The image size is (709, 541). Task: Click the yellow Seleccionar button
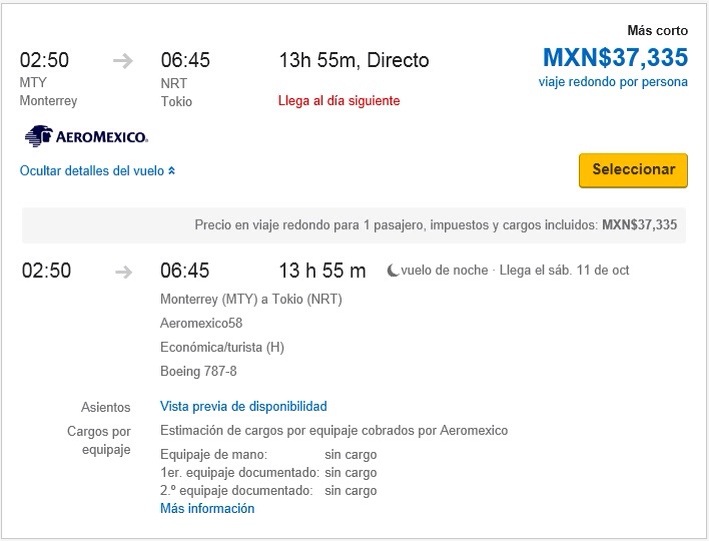633,170
